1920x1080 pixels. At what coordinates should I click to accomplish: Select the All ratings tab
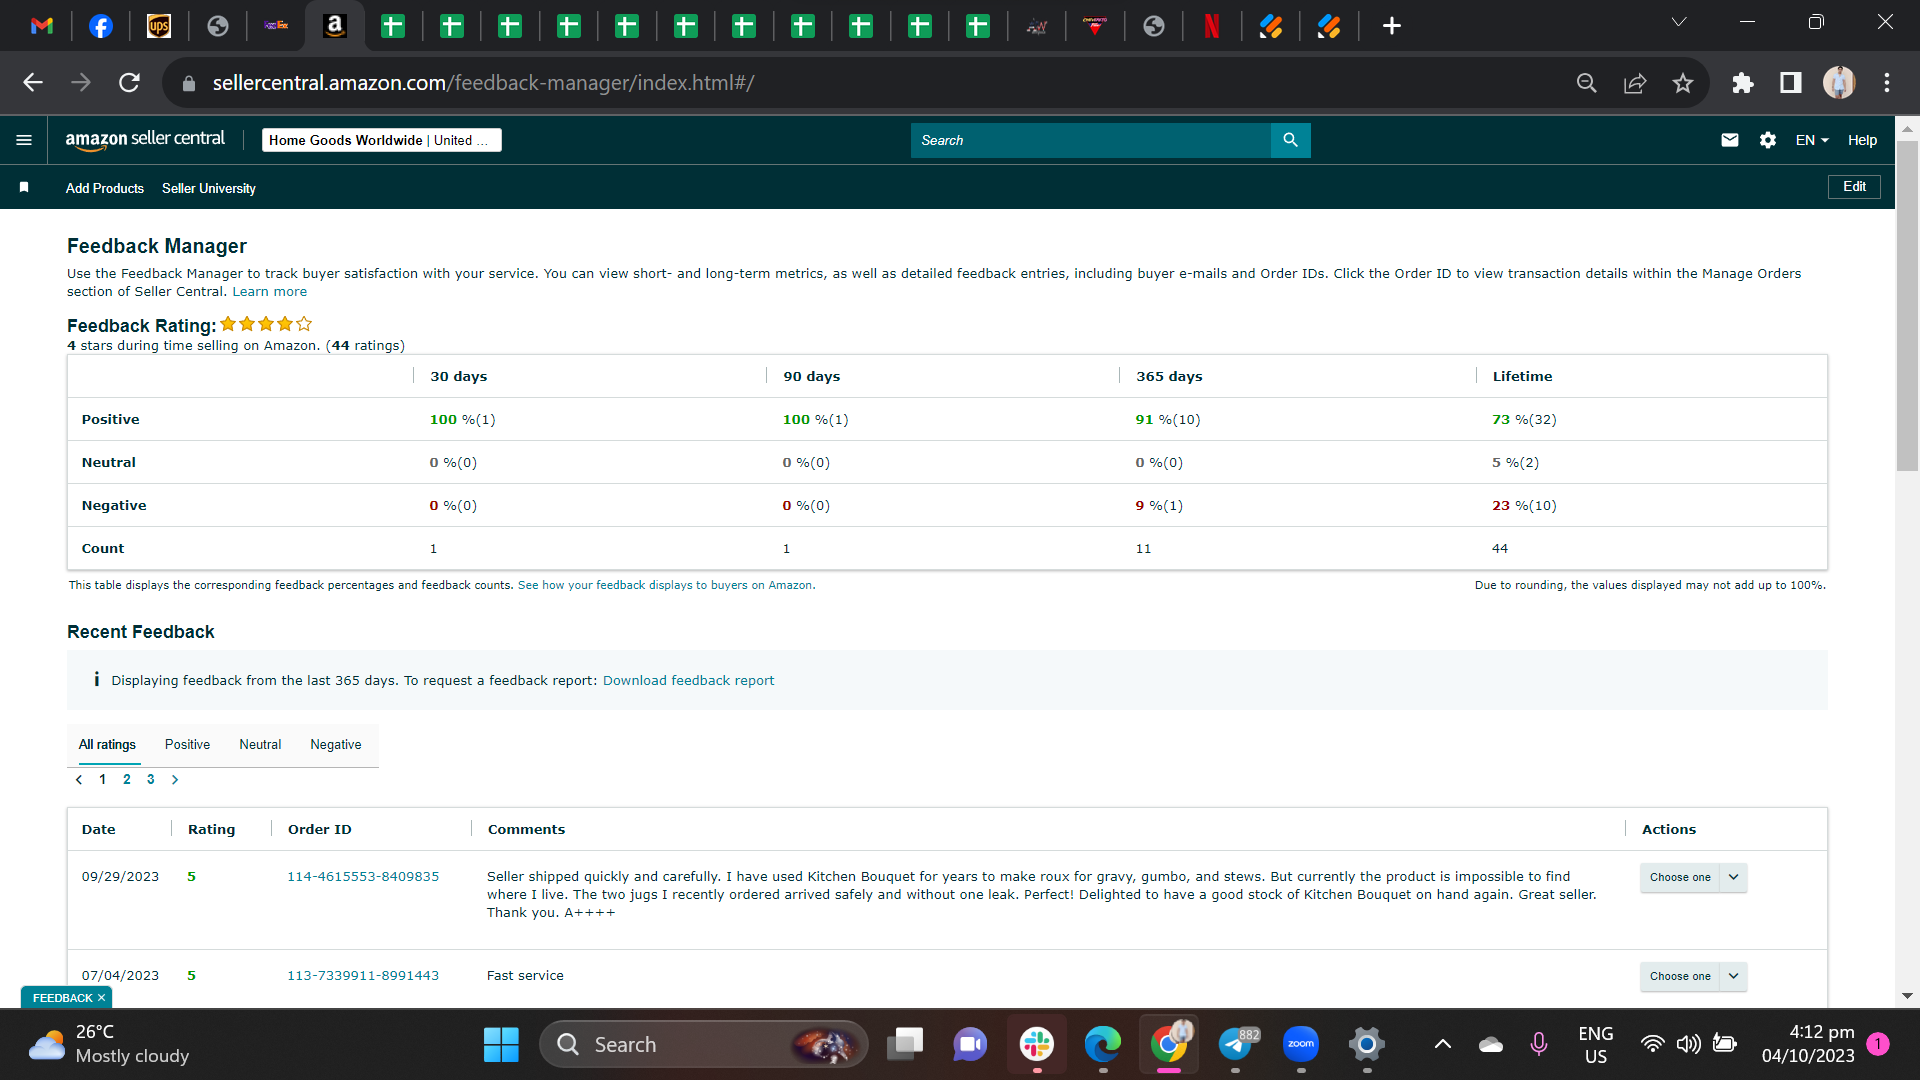click(107, 745)
